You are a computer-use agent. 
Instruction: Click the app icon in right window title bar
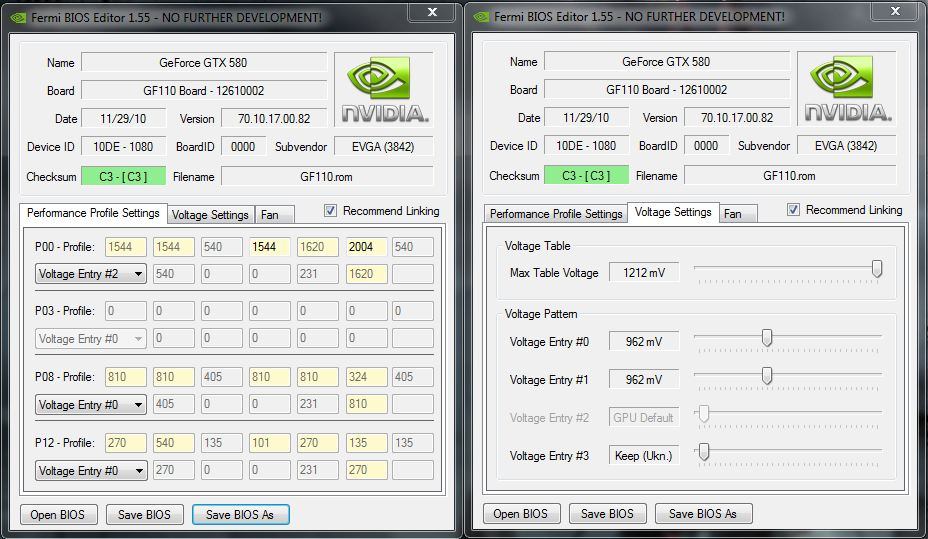481,17
